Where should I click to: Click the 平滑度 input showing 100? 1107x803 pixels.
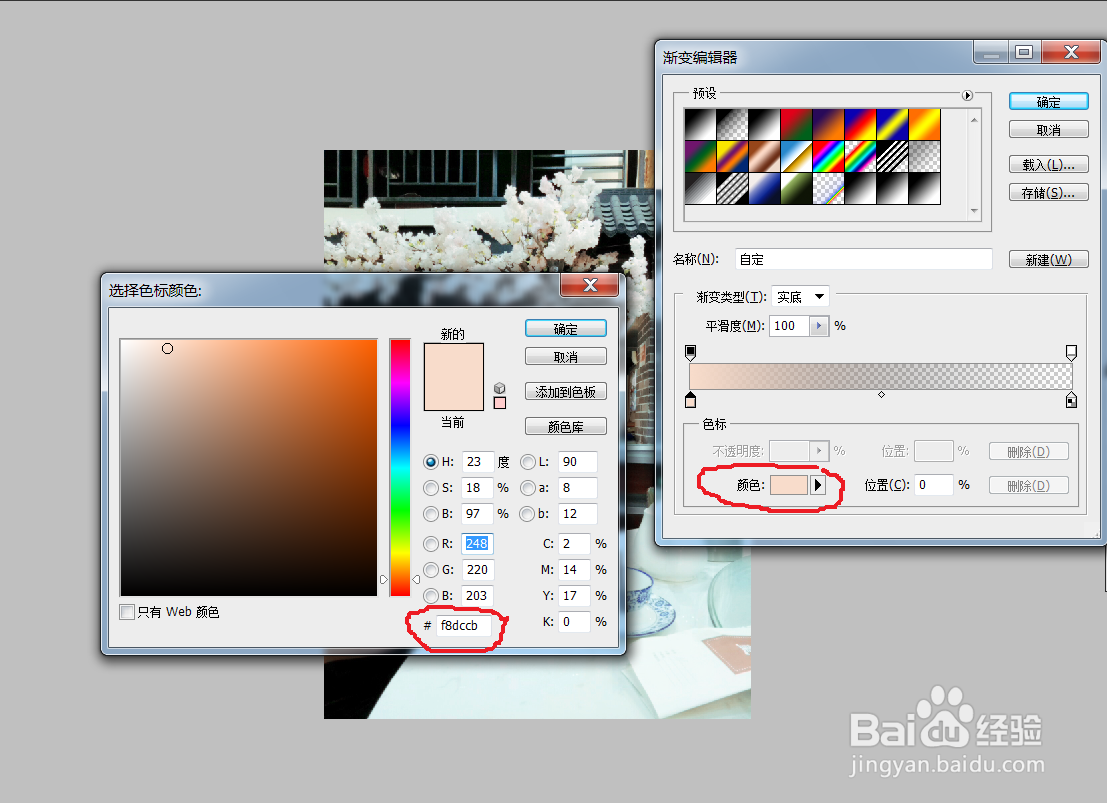[x=790, y=326]
